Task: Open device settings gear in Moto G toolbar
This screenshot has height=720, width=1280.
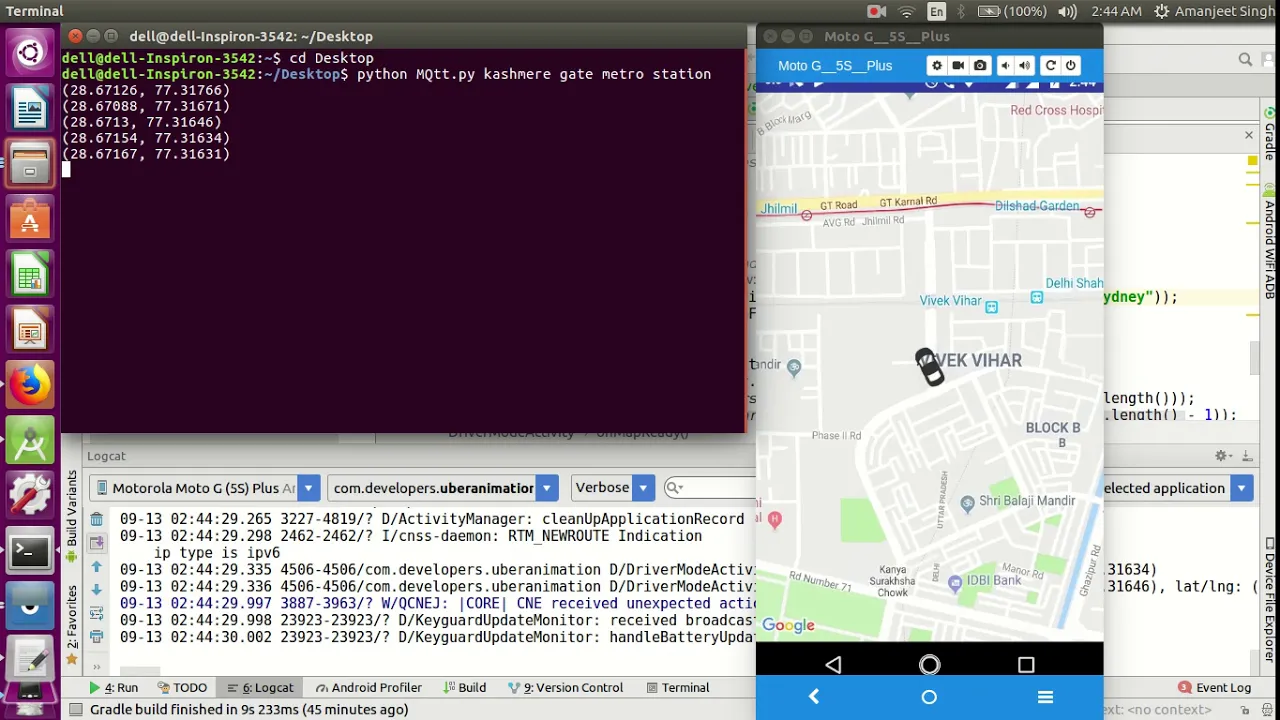Action: [x=937, y=65]
